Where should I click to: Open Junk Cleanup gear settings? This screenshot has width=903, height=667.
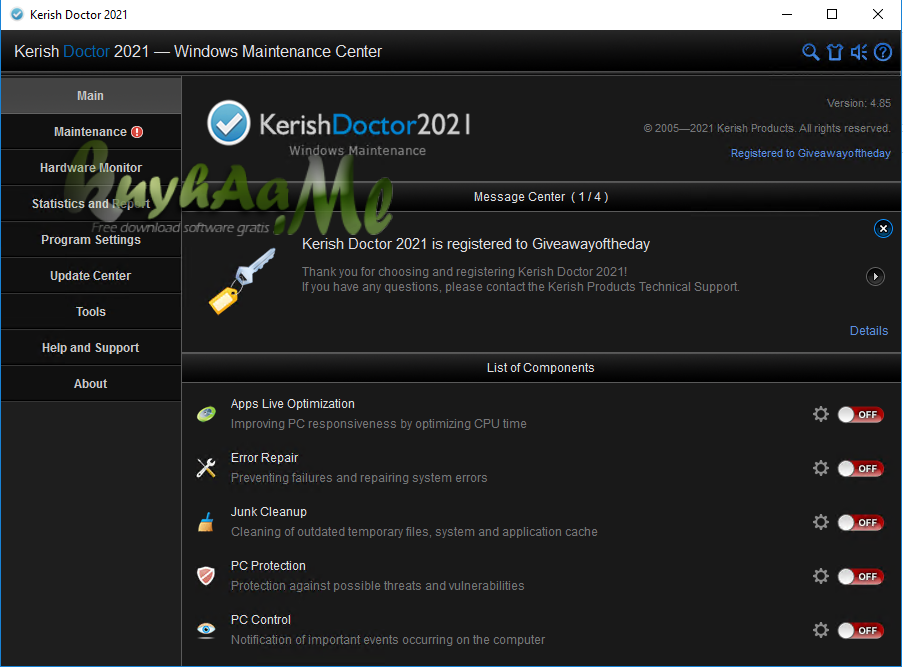pos(821,522)
